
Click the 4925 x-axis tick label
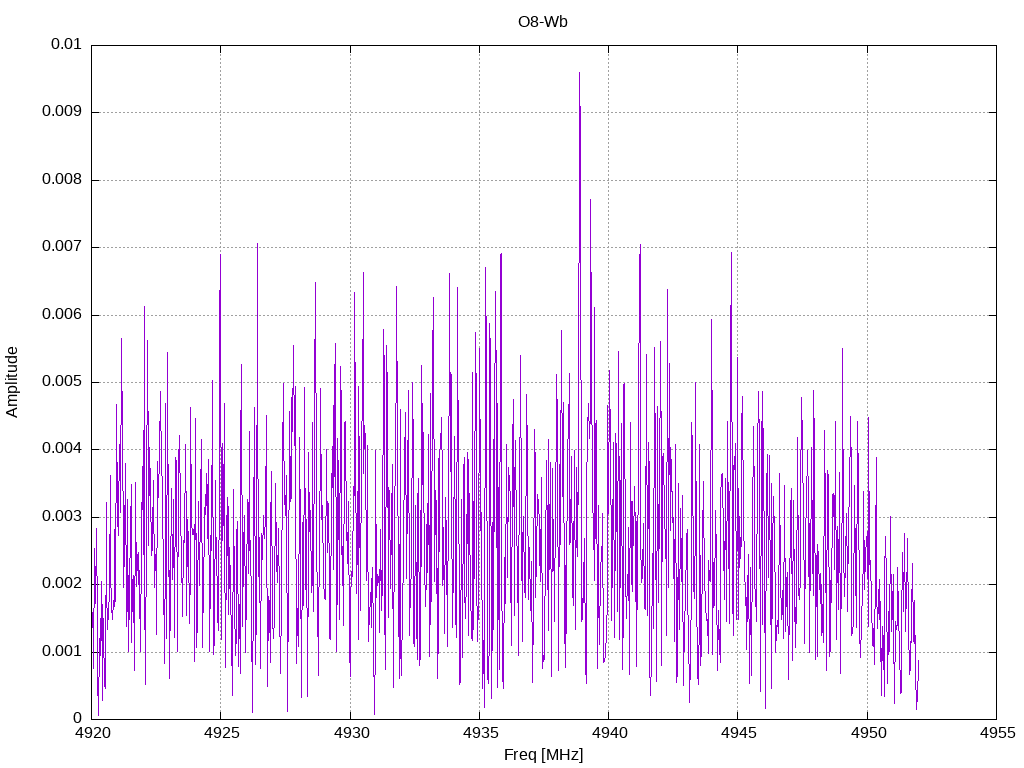click(x=221, y=733)
